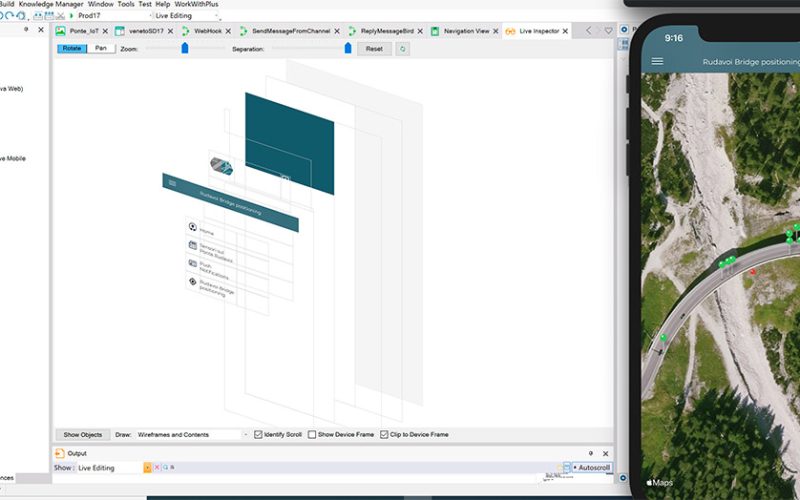Open the Live Editing configuration dropdown
Viewport: 800px width, 500px height.
coord(186,16)
